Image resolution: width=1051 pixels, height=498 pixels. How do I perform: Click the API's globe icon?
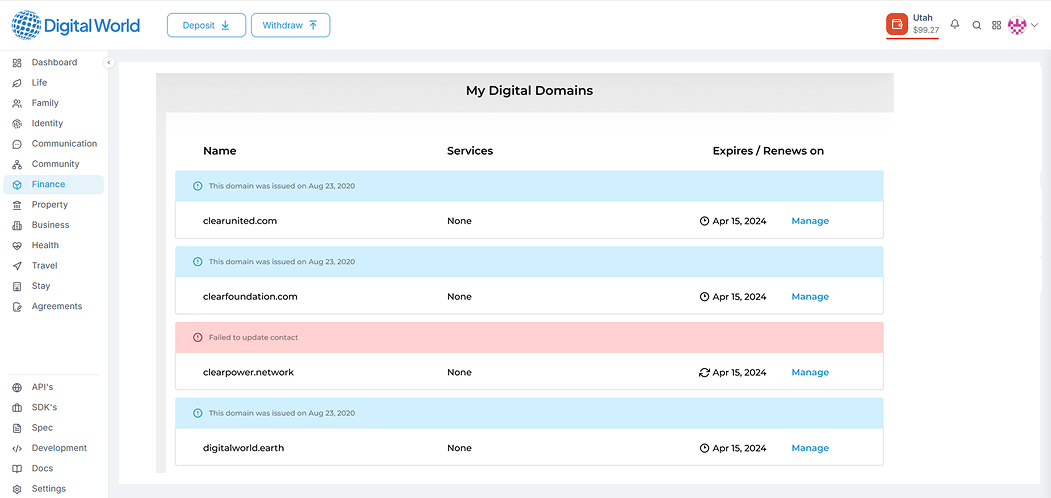[x=17, y=387]
